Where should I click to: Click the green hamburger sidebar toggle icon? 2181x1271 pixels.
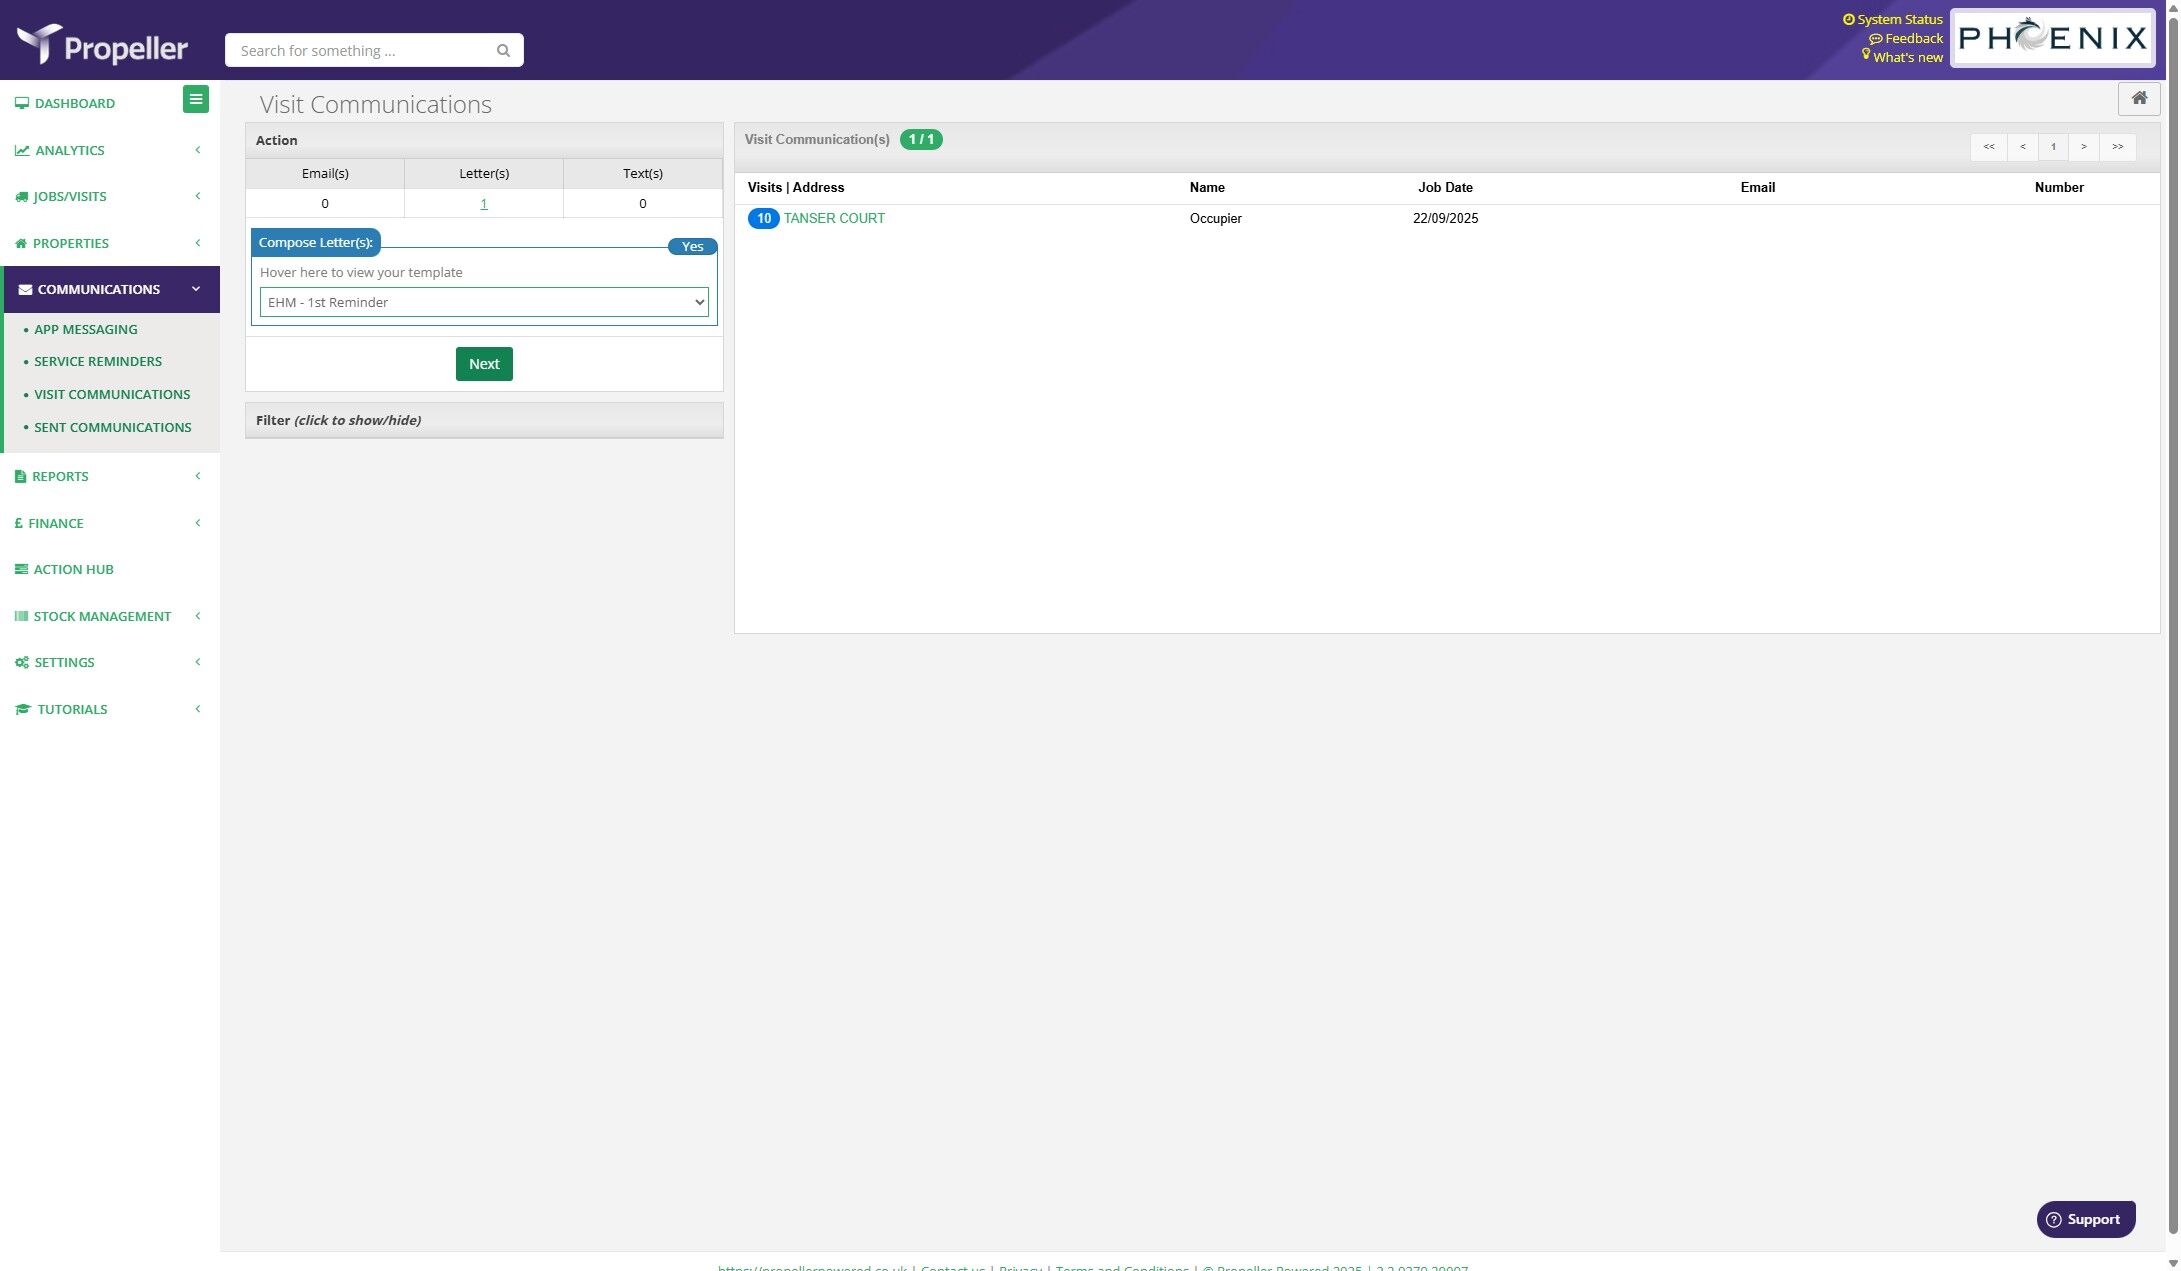[196, 99]
